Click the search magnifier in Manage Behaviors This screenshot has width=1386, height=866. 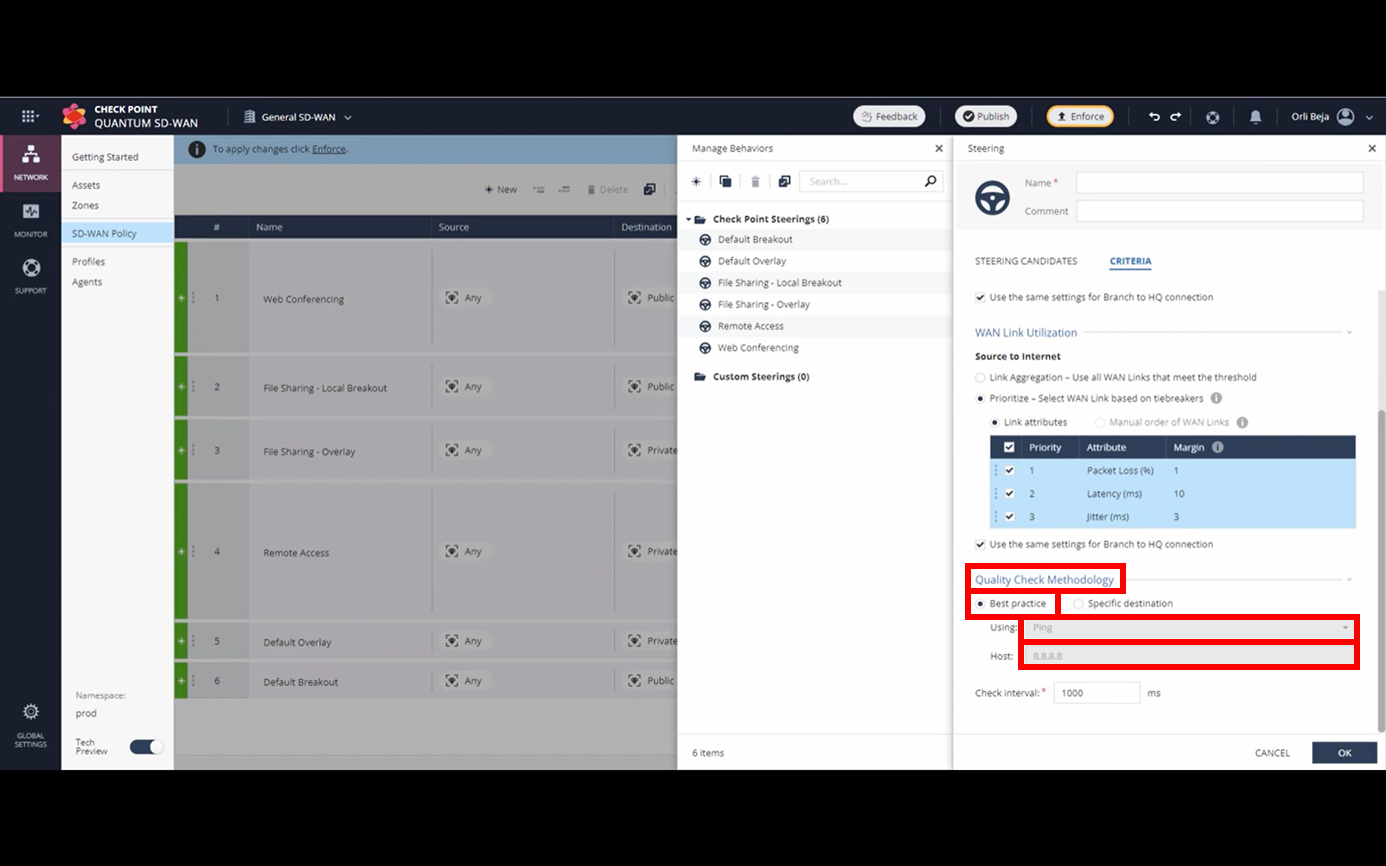tap(931, 181)
